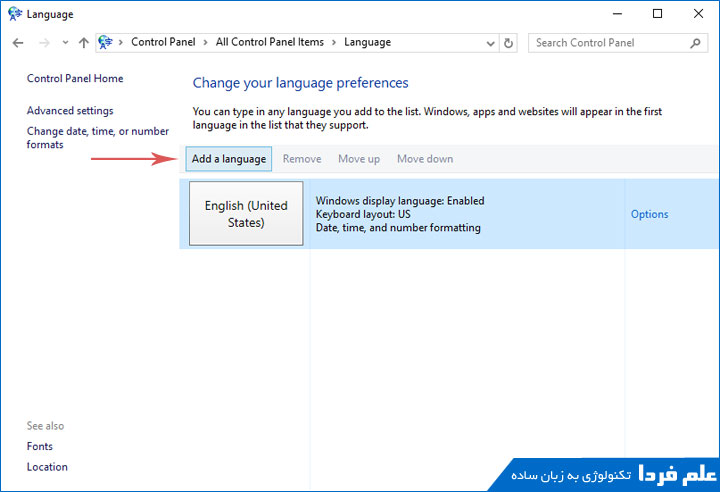Expand the address bar history dropdown
Screen dimensions: 720x492
point(488,43)
